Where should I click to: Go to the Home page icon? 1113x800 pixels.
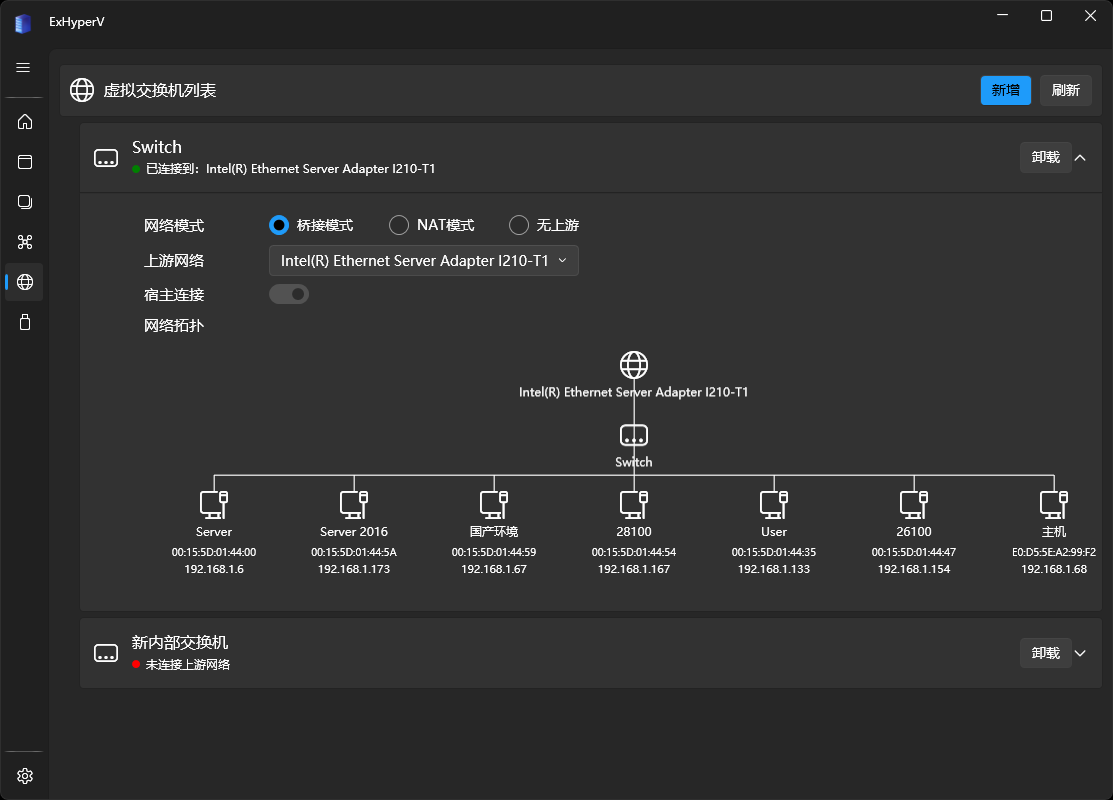25,122
